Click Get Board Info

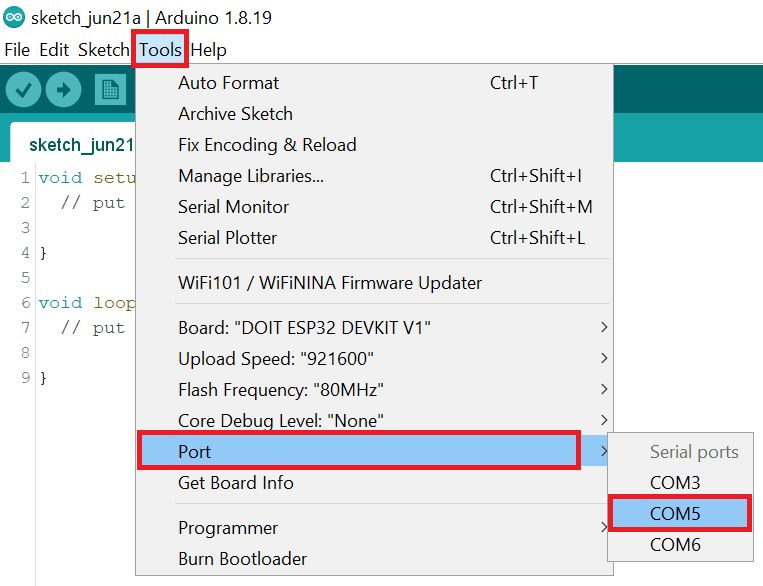236,483
